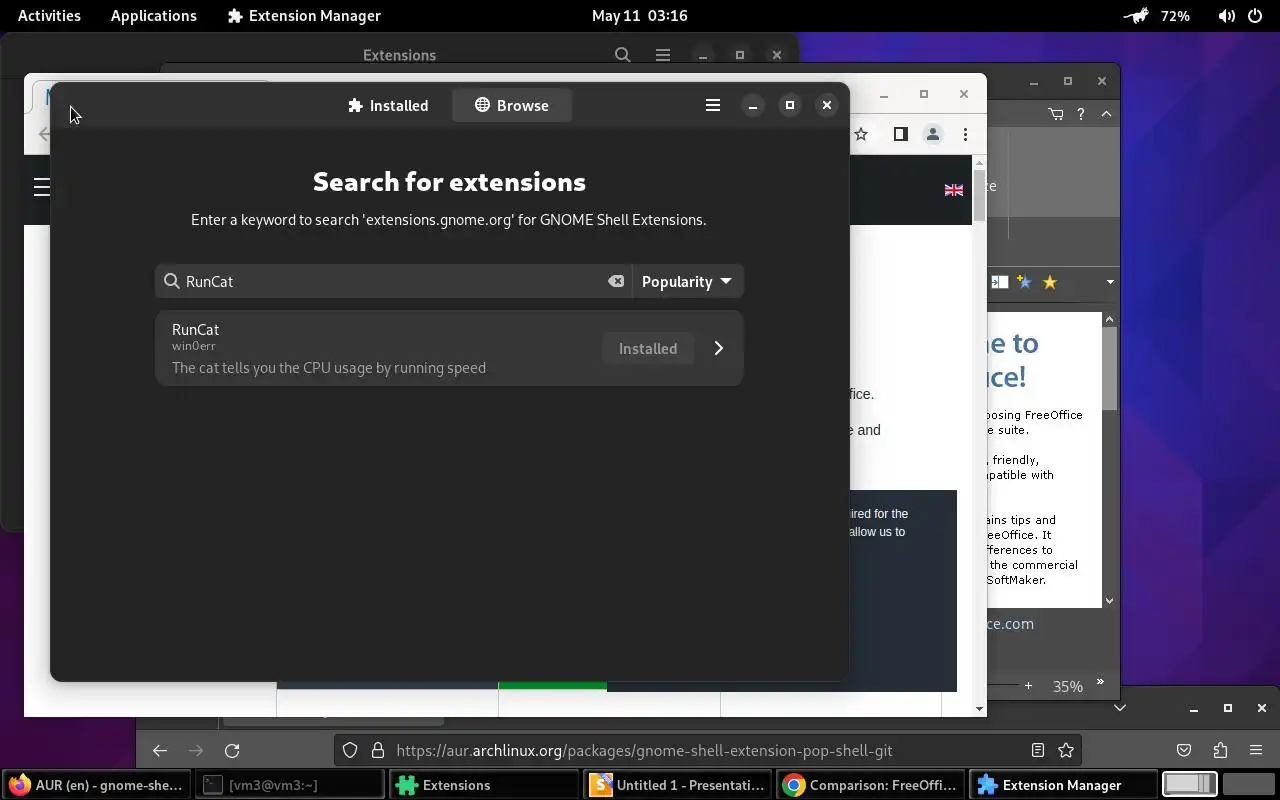The width and height of the screenshot is (1280, 800).
Task: Expand RunCat details chevron
Action: (x=718, y=348)
